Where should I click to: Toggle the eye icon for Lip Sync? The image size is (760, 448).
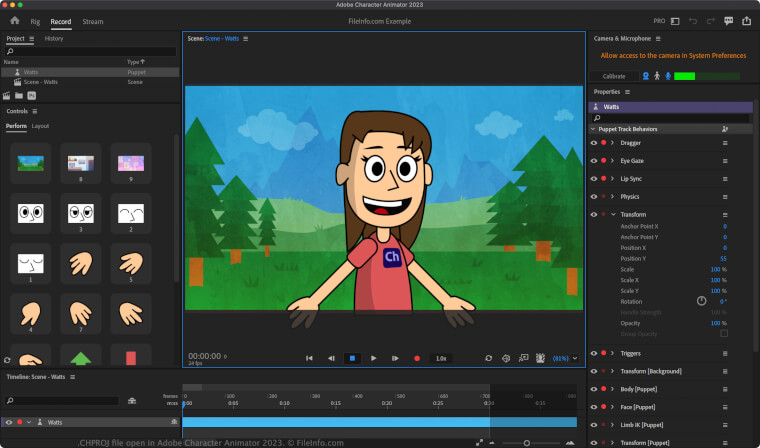593,179
